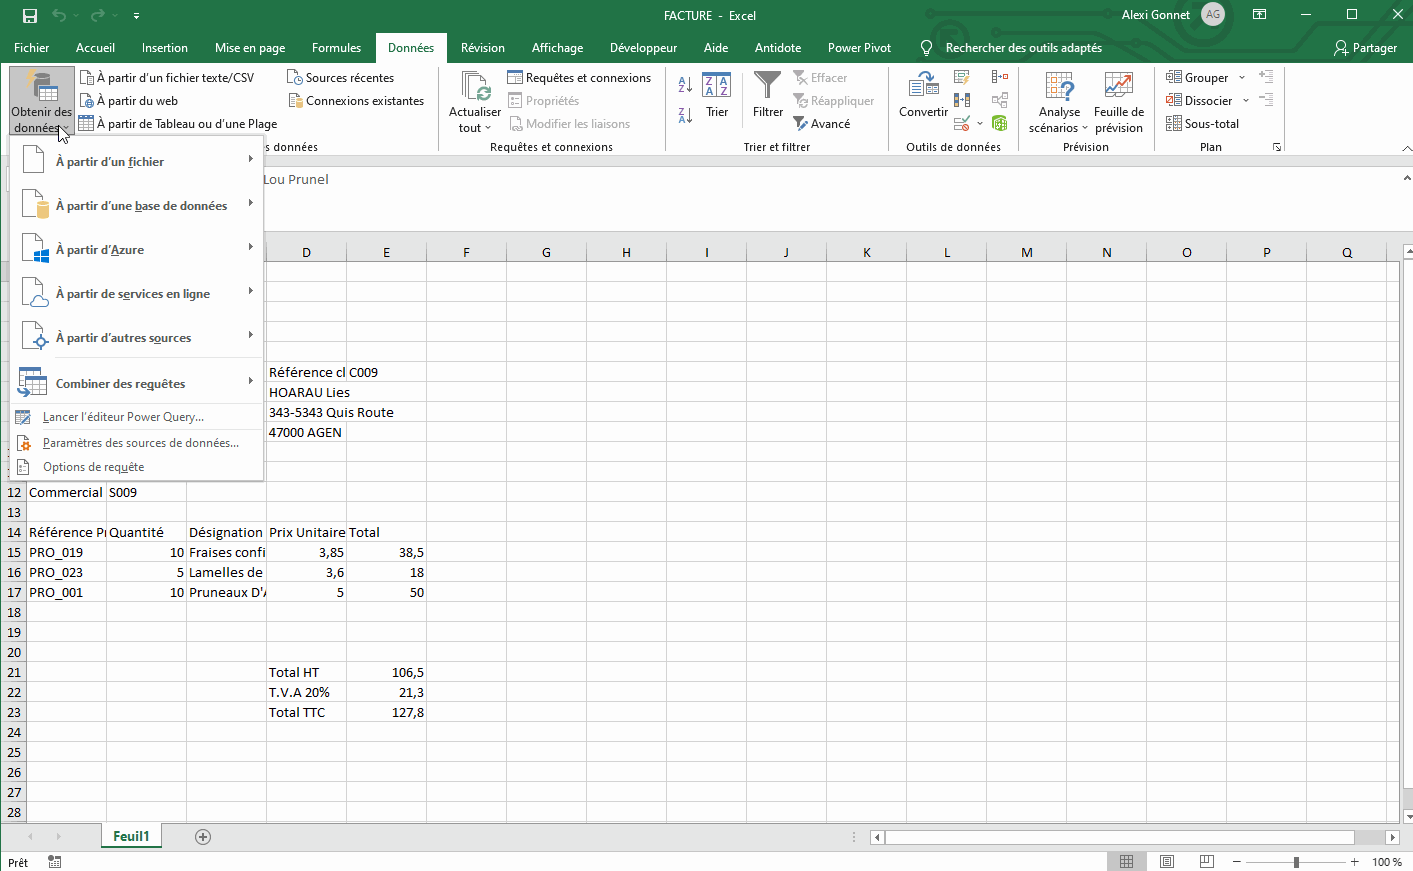Click the Actualiser tout refresh icon
Screen dimensions: 1413x871
475,87
